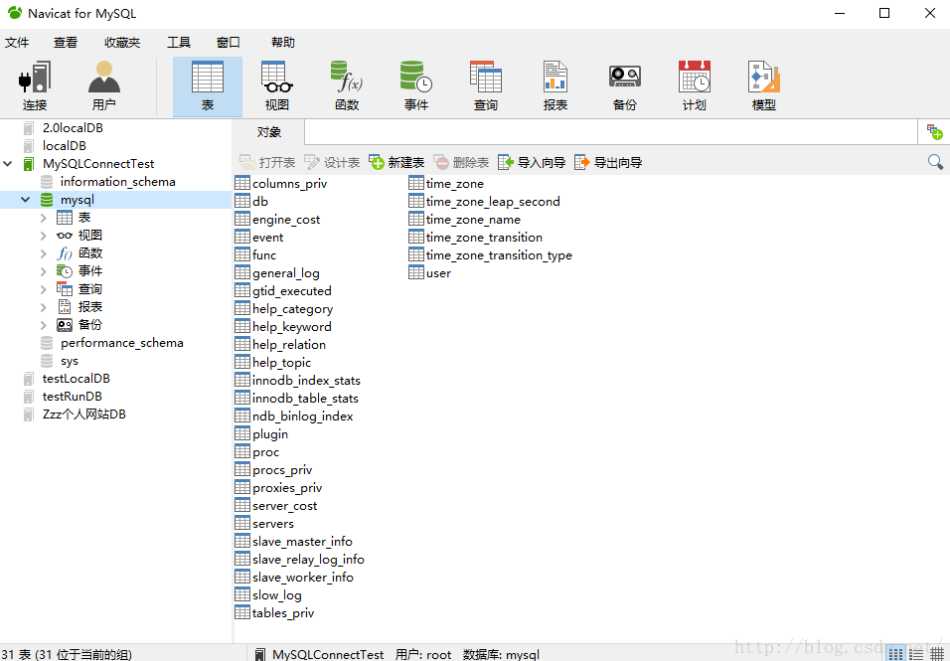The width and height of the screenshot is (950, 661).
Task: Open the 窗口 menu
Action: (x=228, y=42)
